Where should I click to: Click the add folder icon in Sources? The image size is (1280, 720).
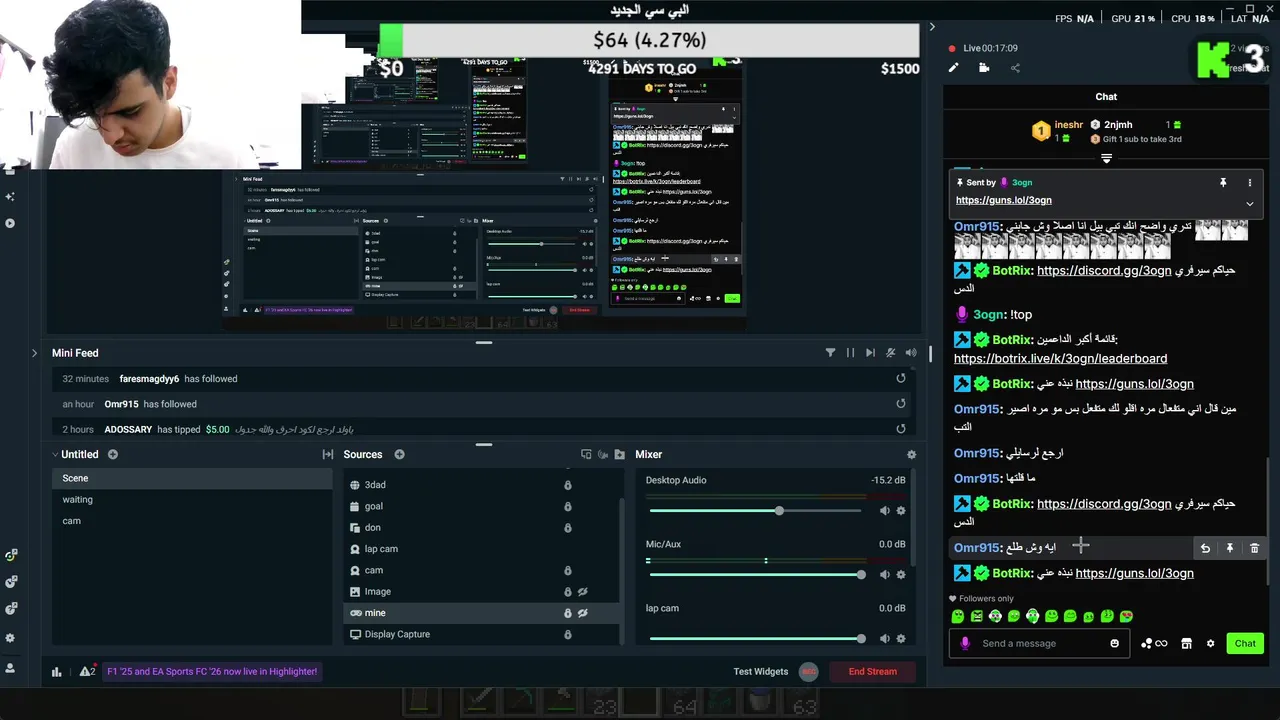pos(620,454)
